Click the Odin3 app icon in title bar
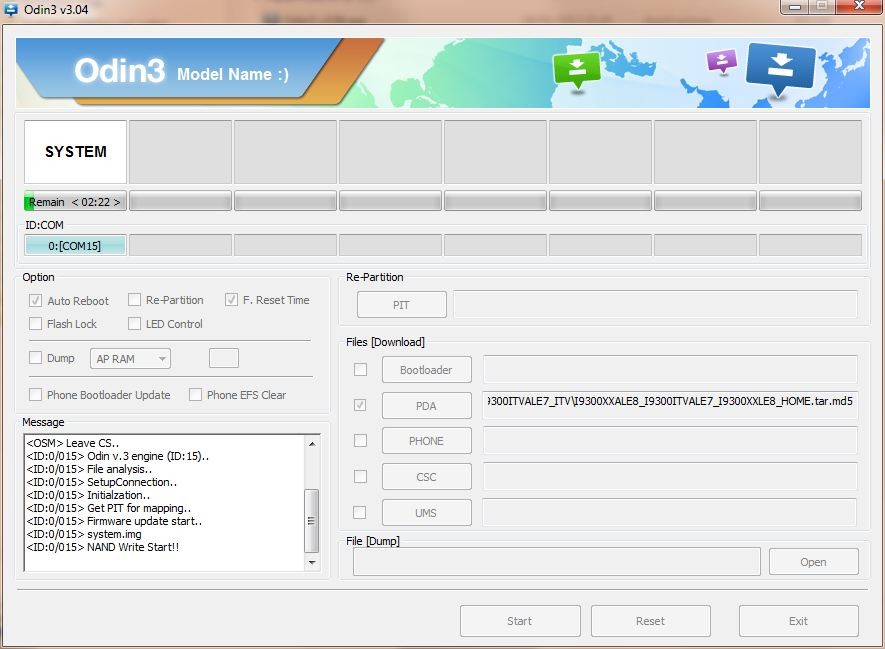This screenshot has height=649, width=885. (11, 9)
